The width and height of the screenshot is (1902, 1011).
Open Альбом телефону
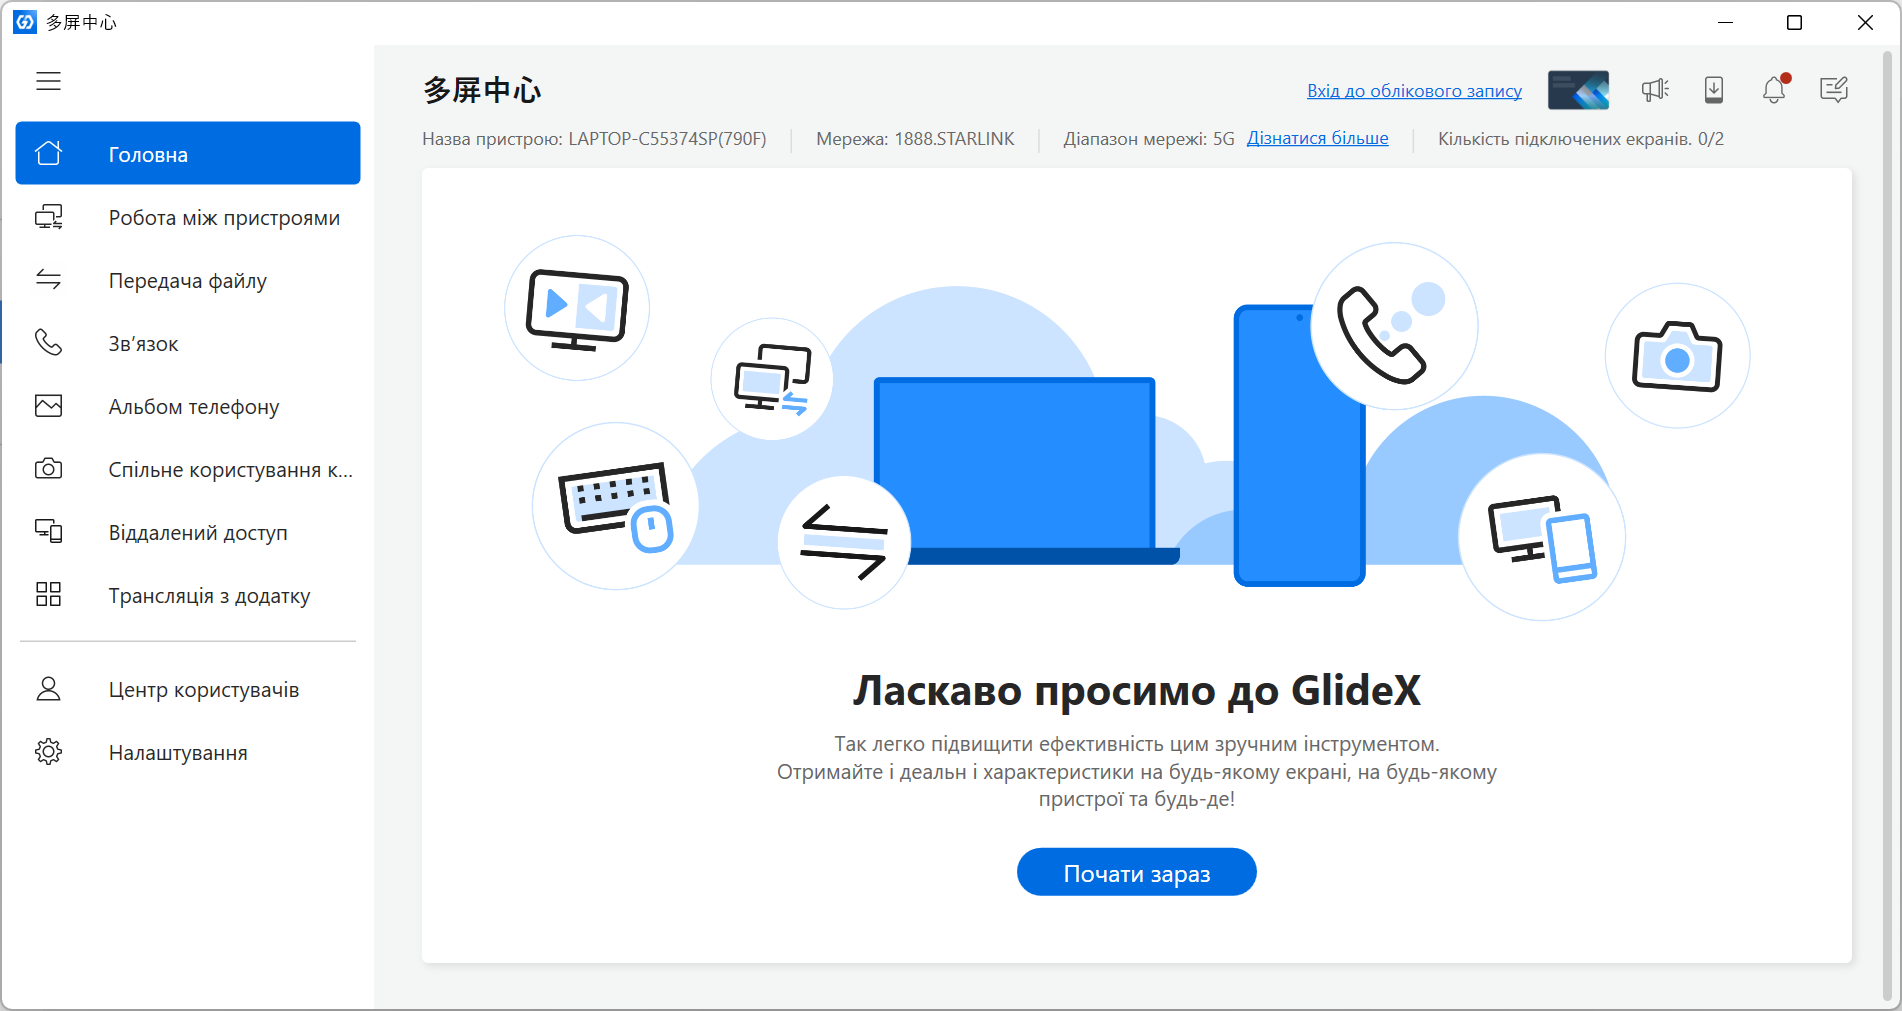[x=188, y=406]
